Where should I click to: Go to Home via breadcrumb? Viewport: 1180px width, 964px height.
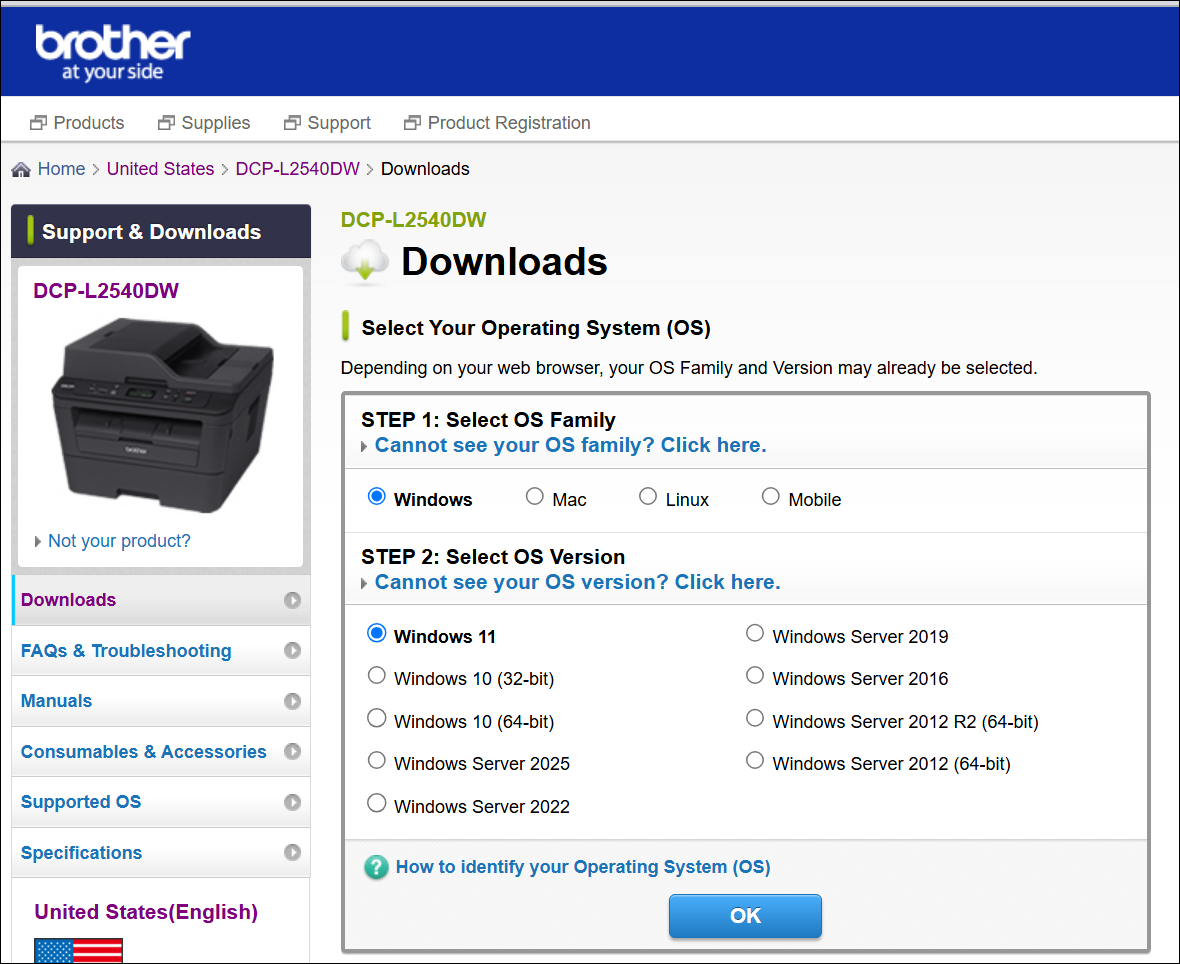point(62,169)
